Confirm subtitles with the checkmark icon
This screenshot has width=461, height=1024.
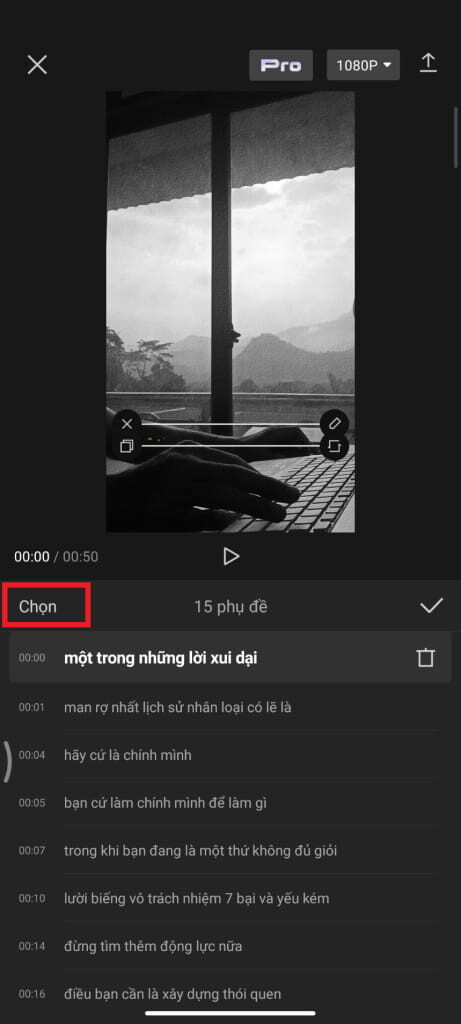point(431,606)
